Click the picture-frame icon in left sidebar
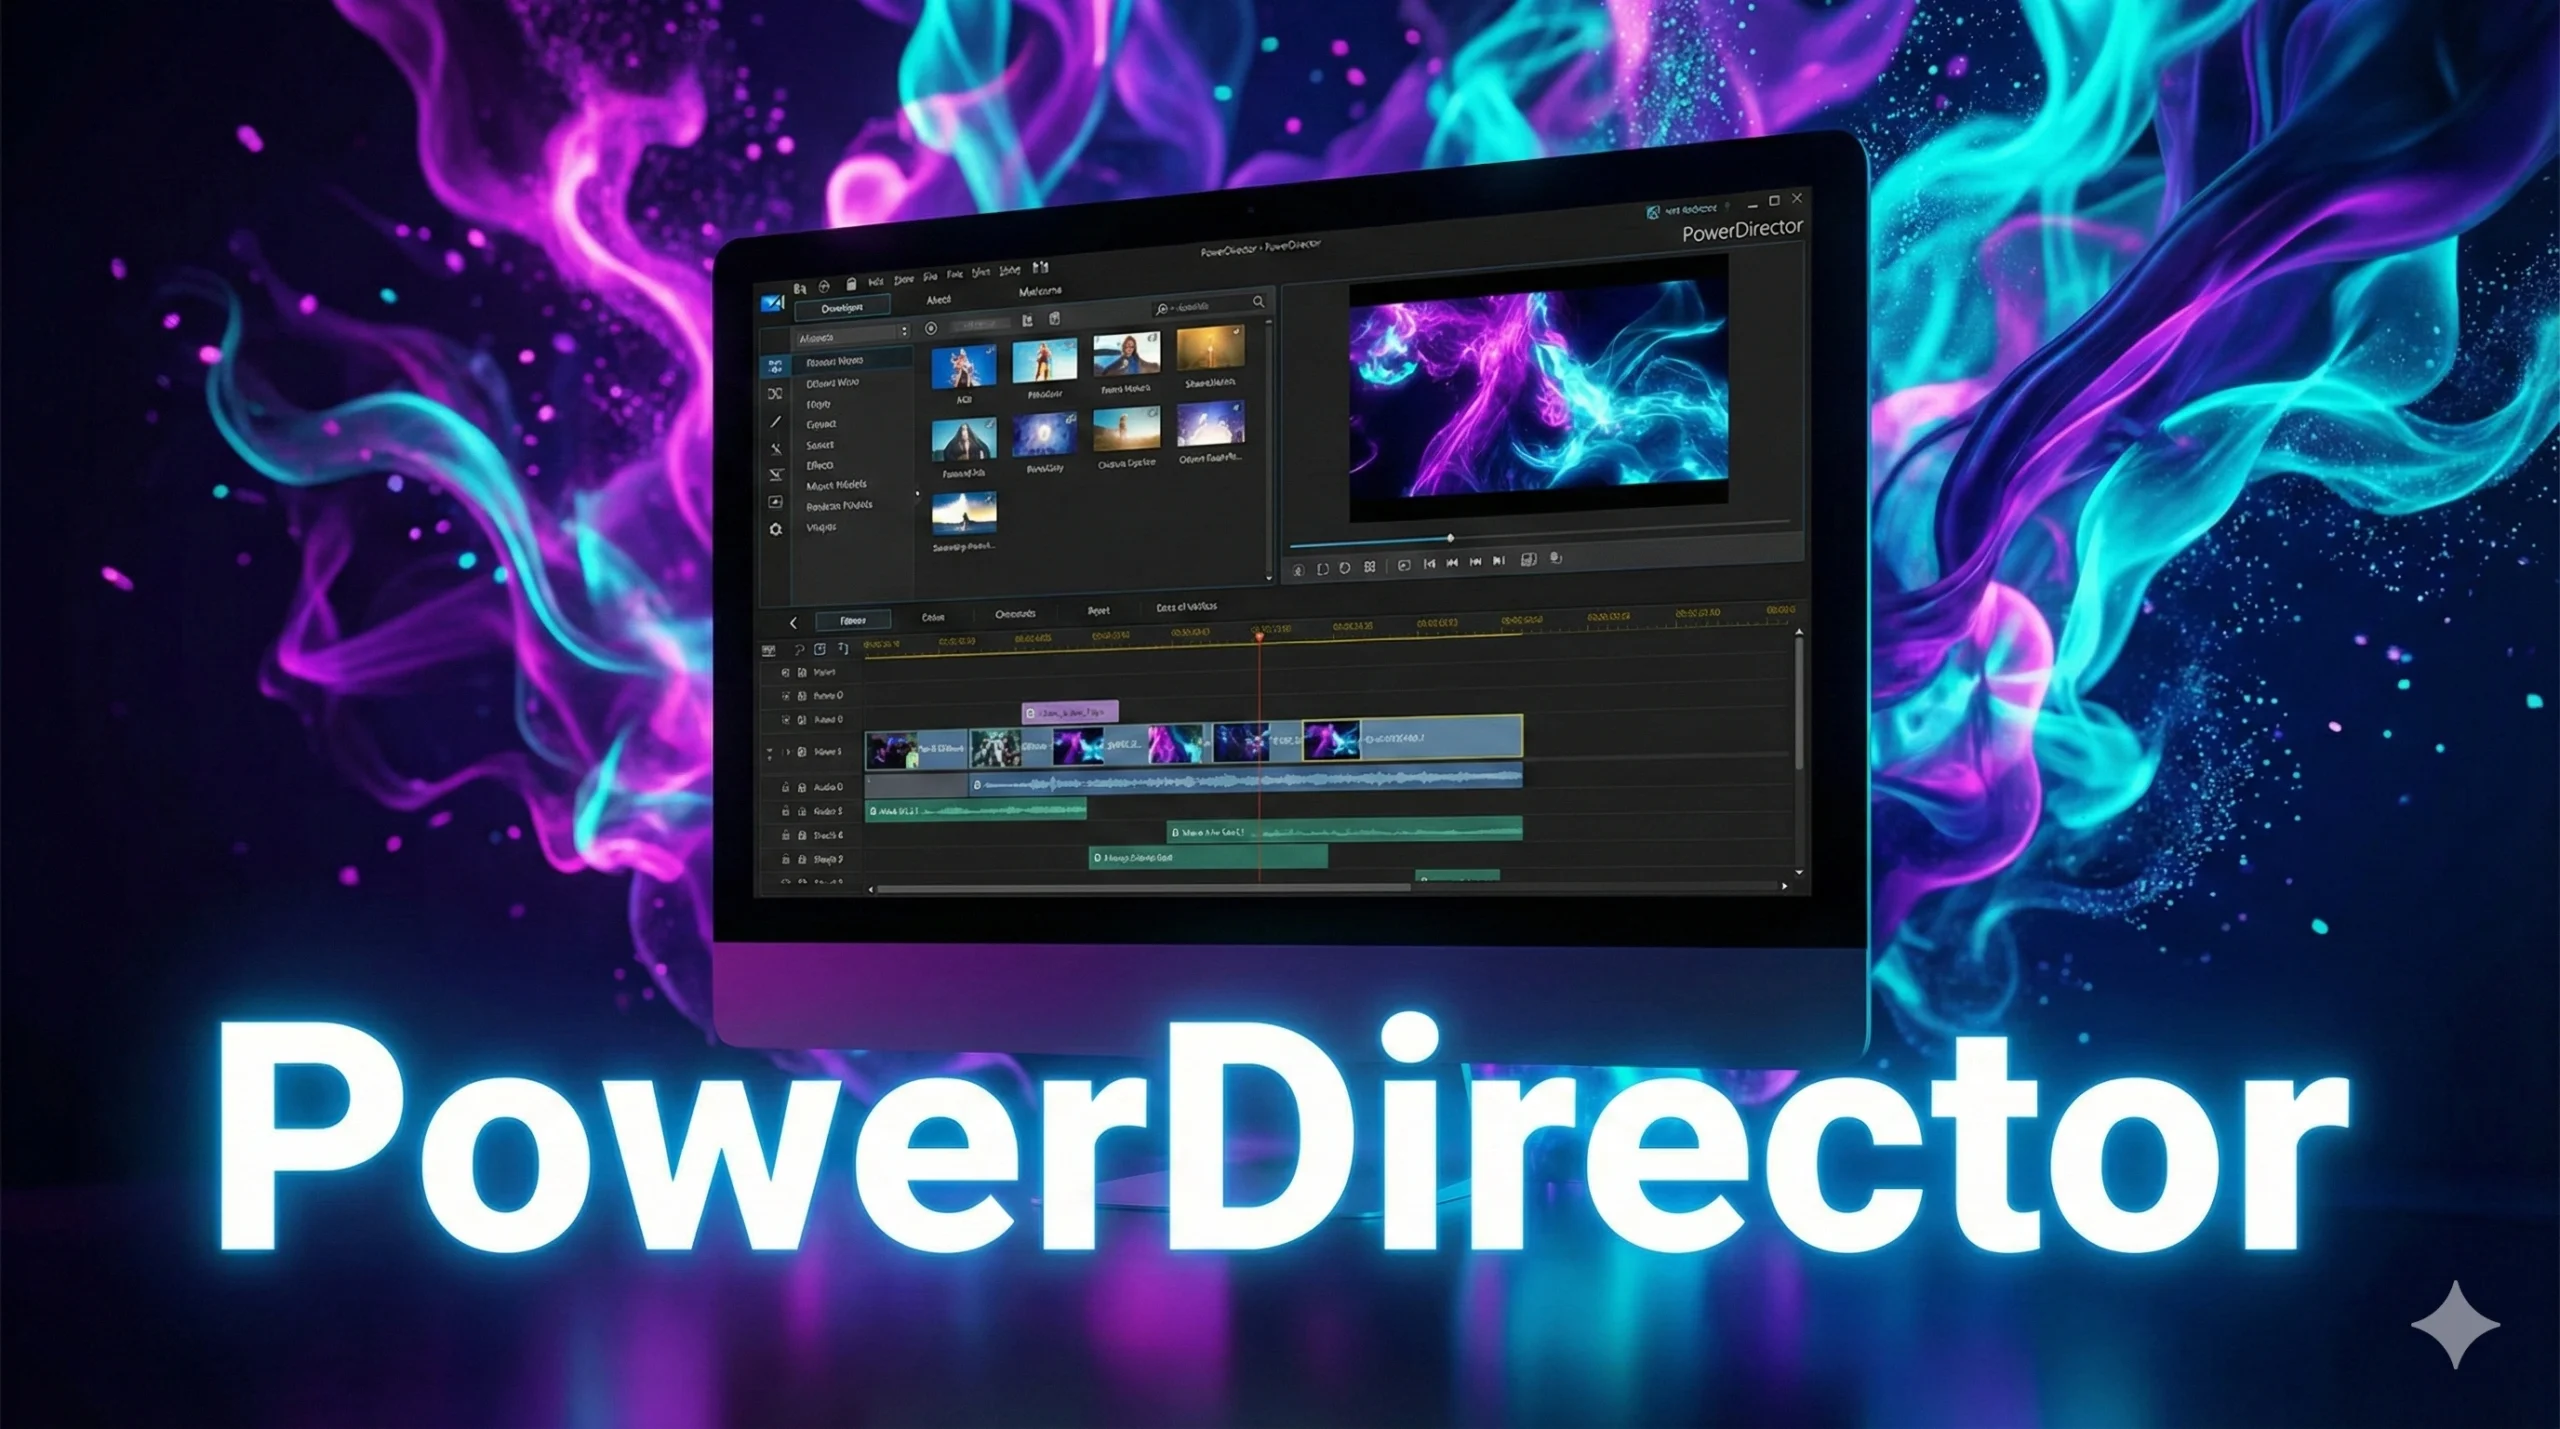The image size is (2560, 1429). coord(776,502)
